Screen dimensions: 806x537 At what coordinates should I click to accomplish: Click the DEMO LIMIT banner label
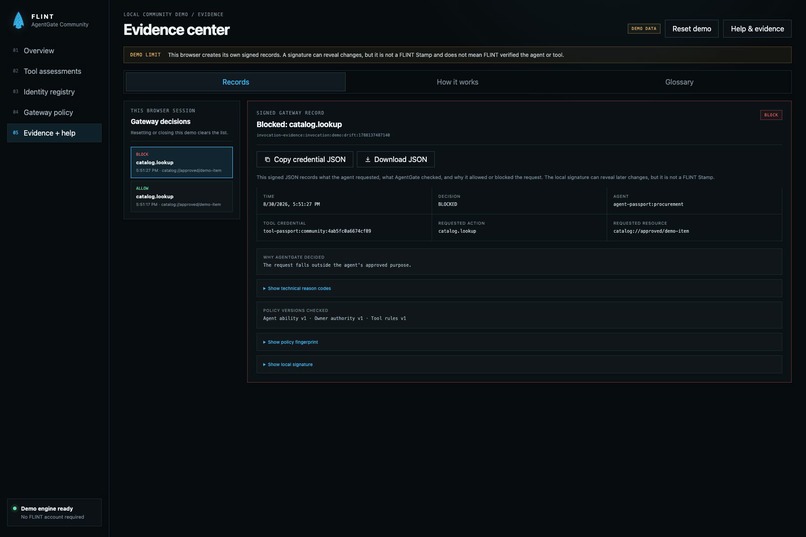[x=145, y=55]
